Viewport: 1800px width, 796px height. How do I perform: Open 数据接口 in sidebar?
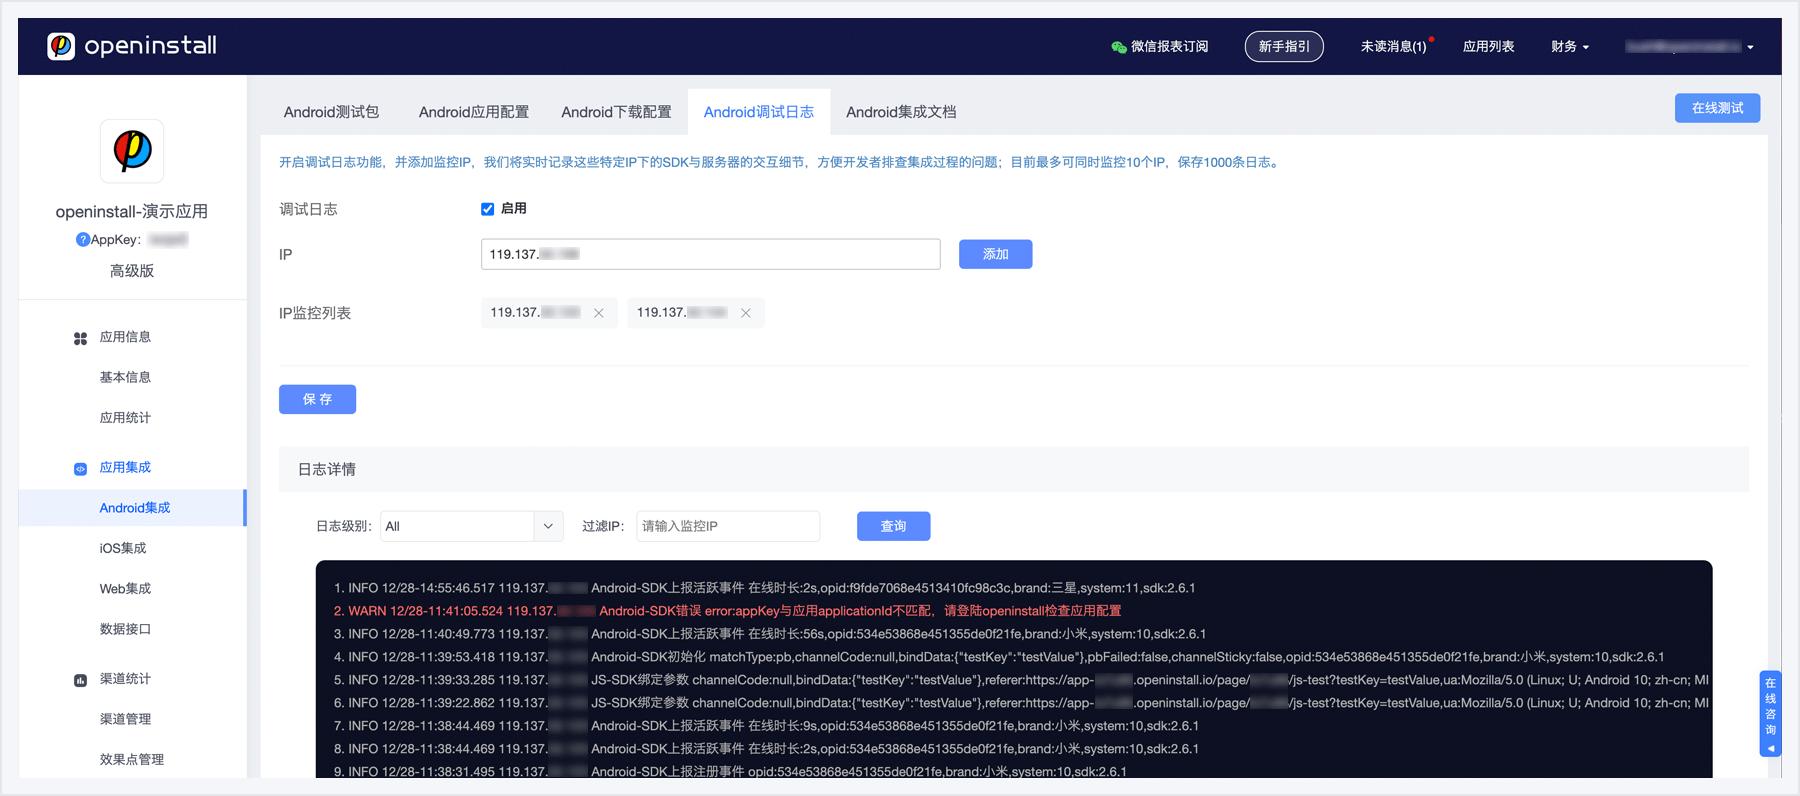click(125, 629)
